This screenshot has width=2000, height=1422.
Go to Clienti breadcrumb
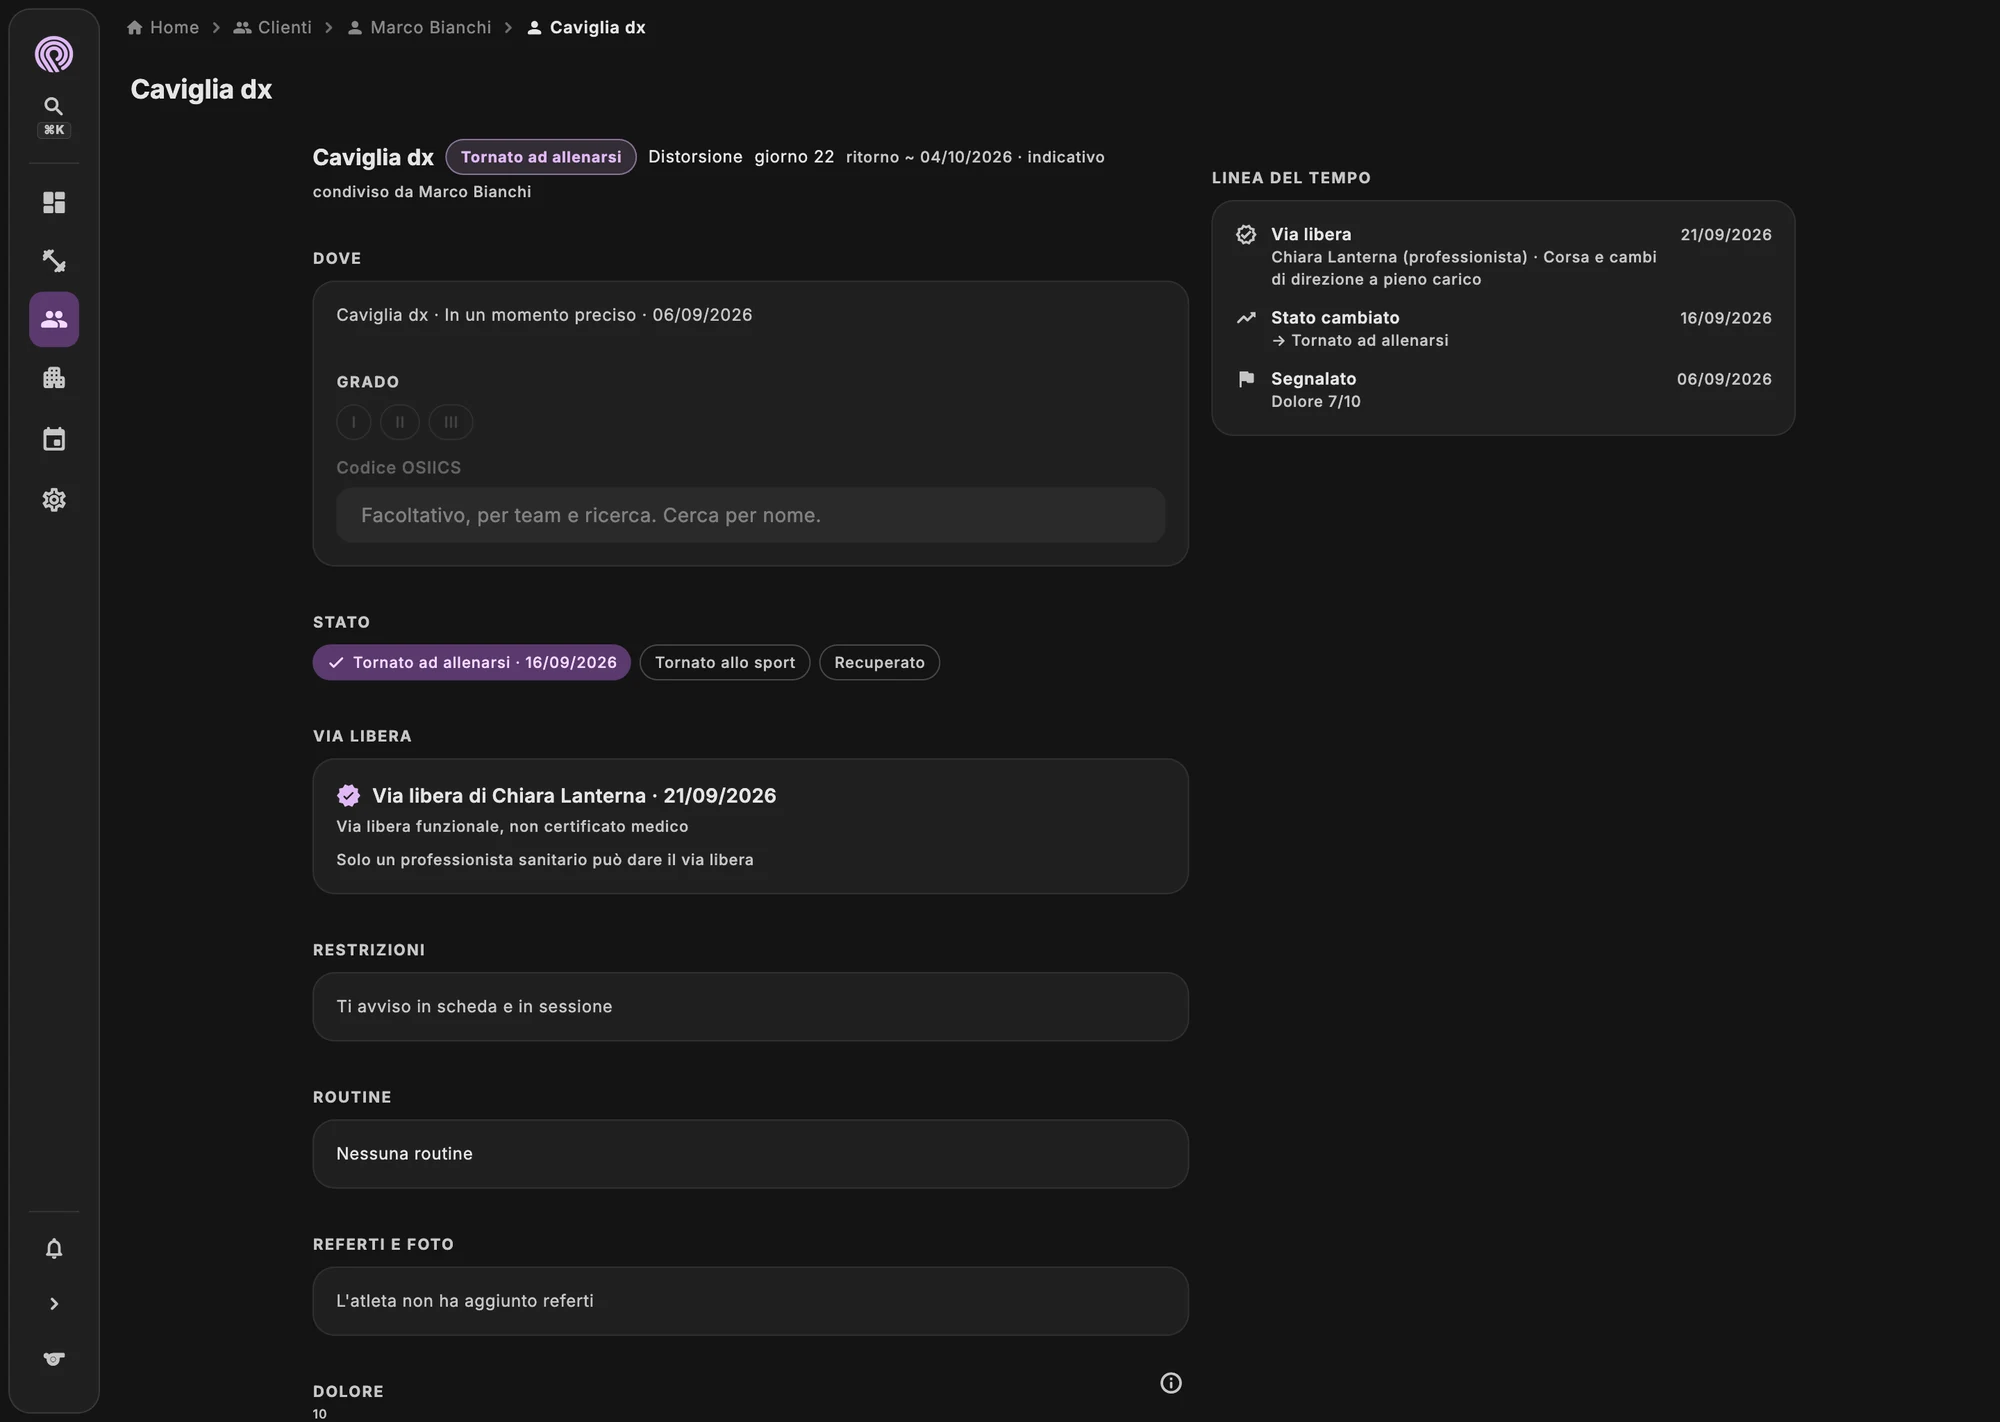click(273, 27)
